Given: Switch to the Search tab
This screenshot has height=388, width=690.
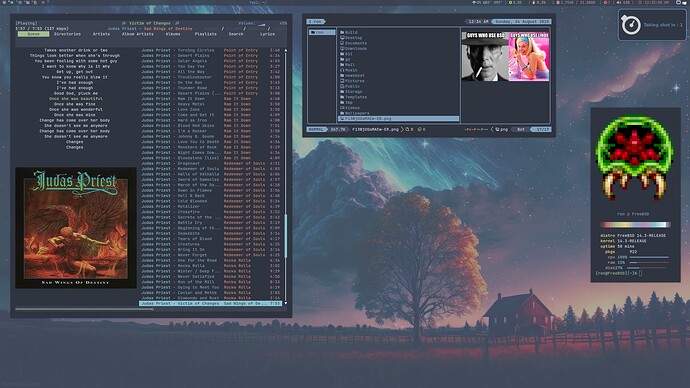Looking at the screenshot, I should [x=236, y=34].
